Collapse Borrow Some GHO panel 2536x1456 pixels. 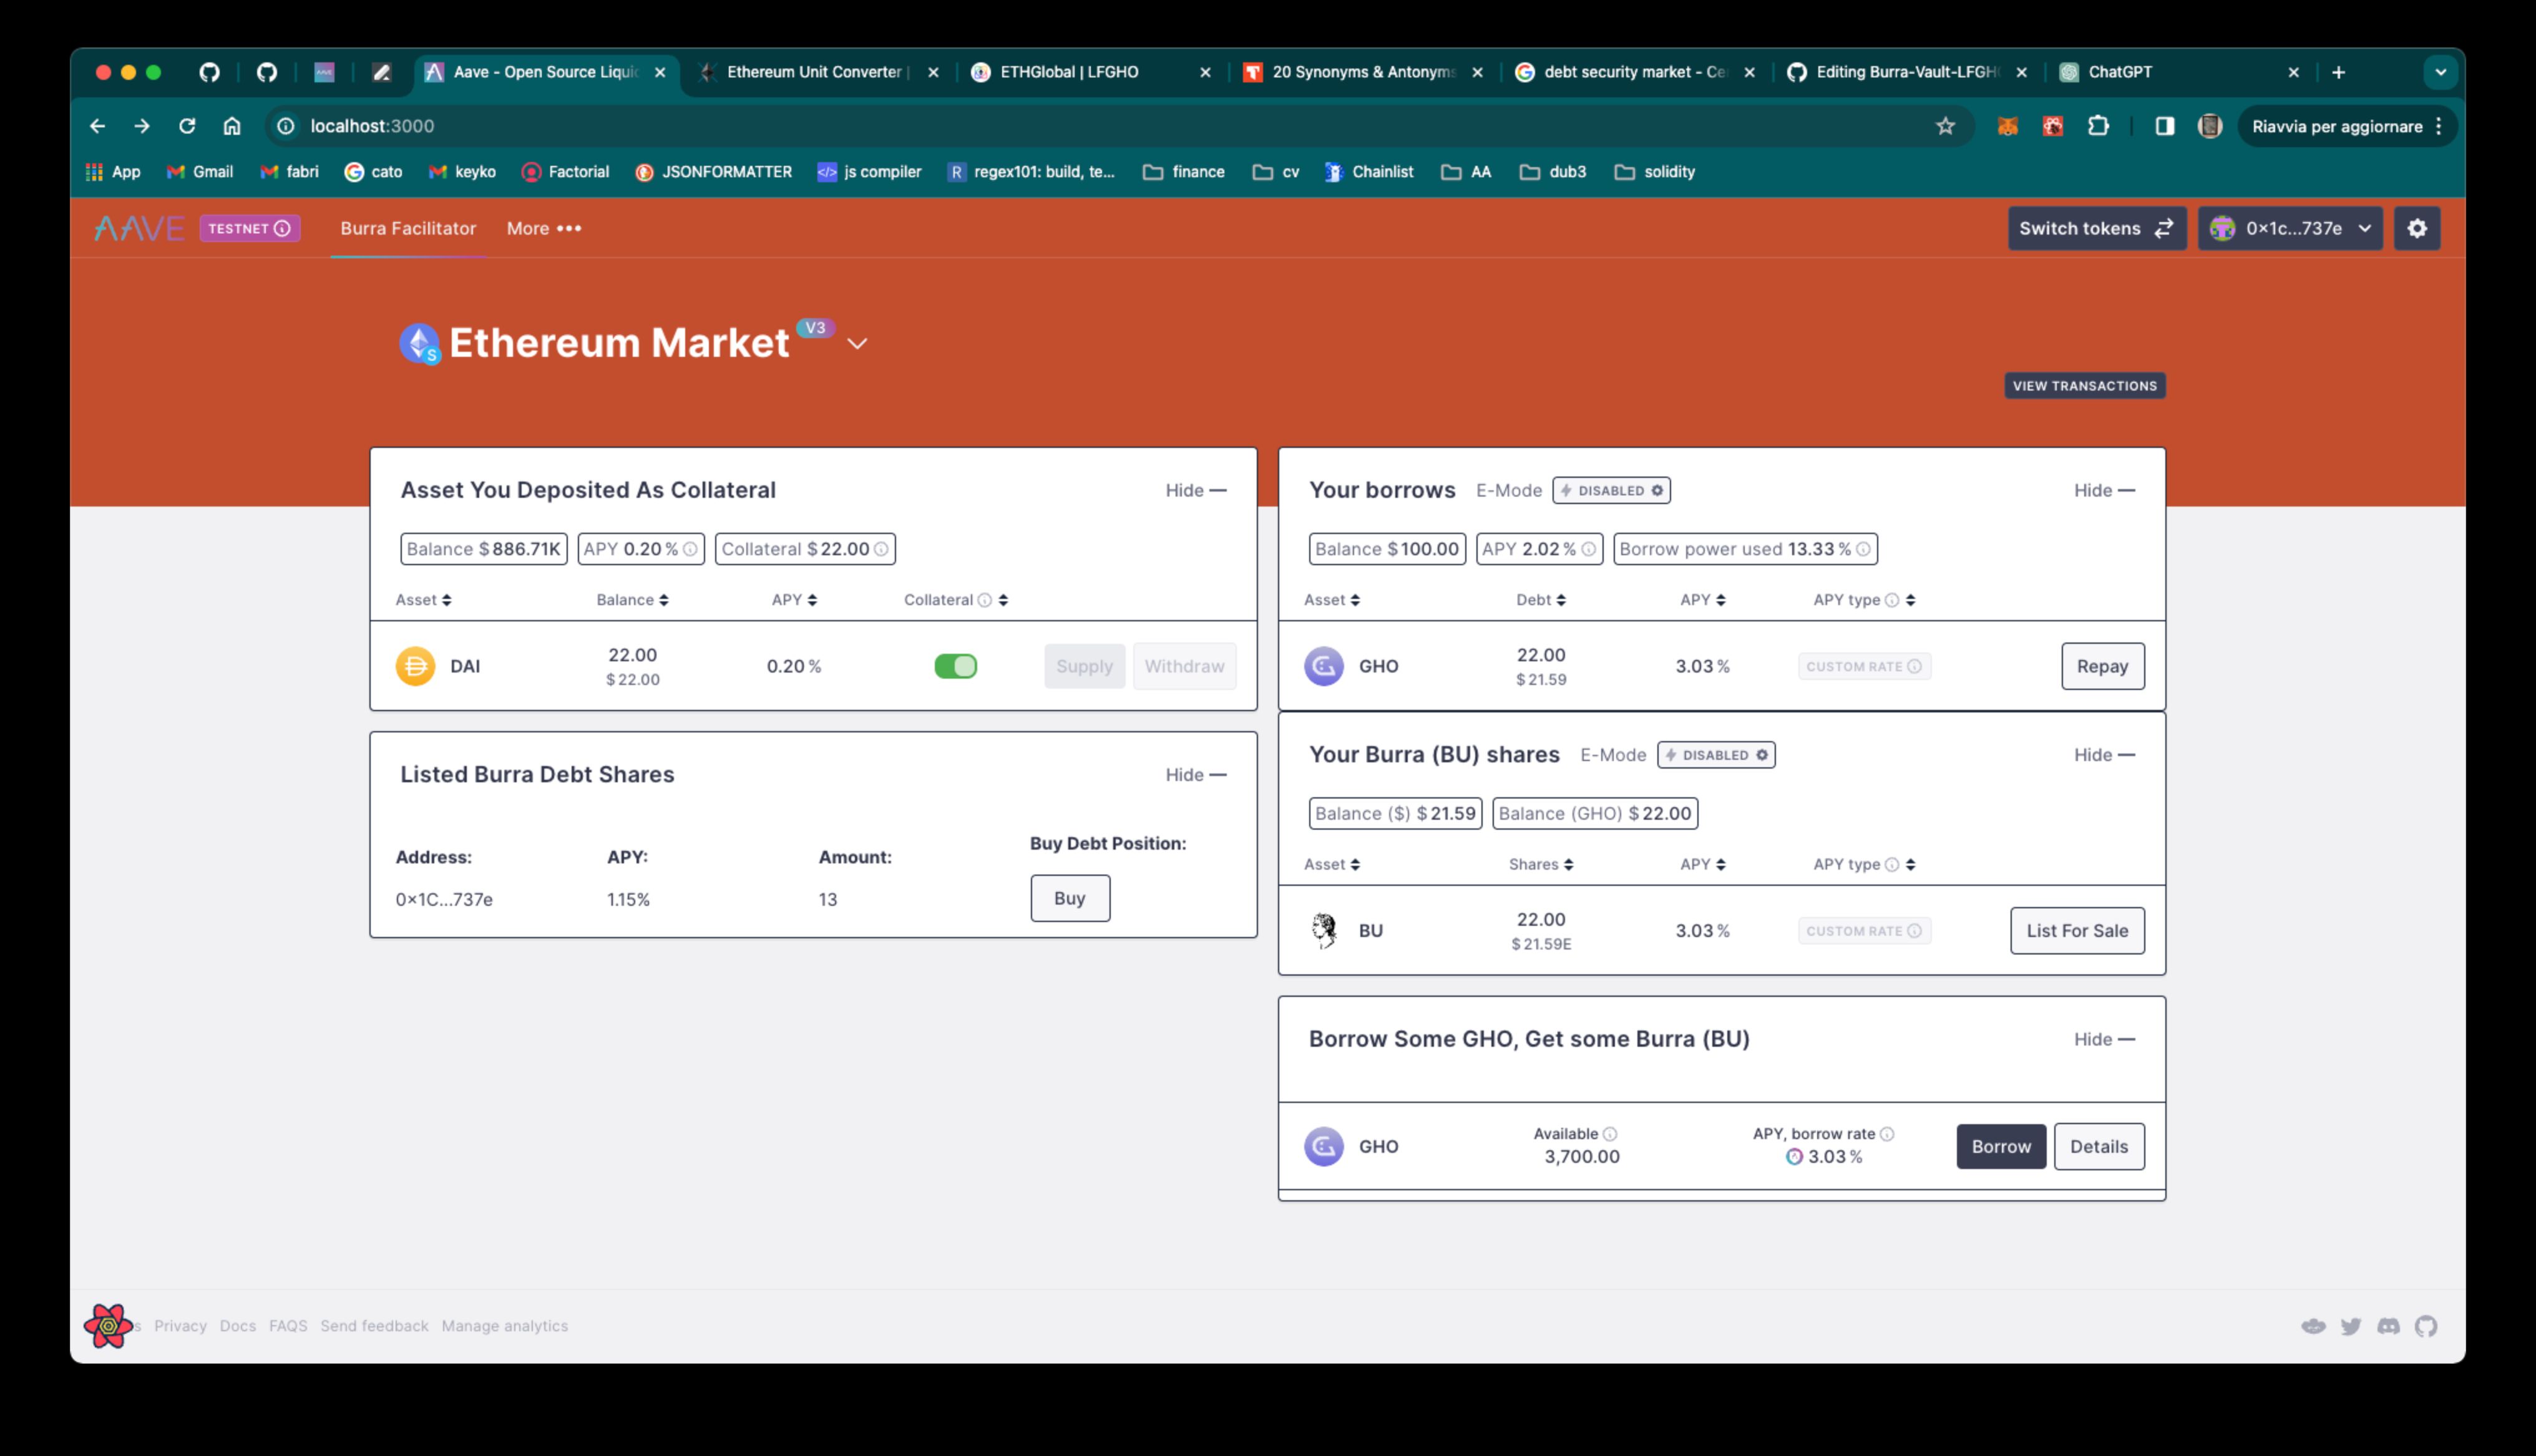pos(2104,1039)
